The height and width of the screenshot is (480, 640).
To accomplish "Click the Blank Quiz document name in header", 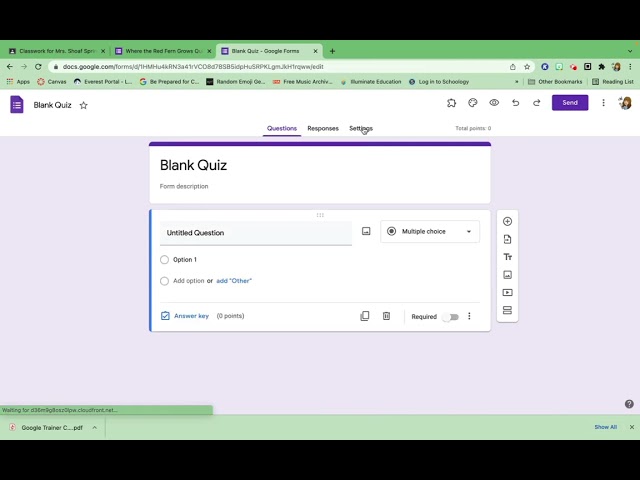I will [x=52, y=105].
